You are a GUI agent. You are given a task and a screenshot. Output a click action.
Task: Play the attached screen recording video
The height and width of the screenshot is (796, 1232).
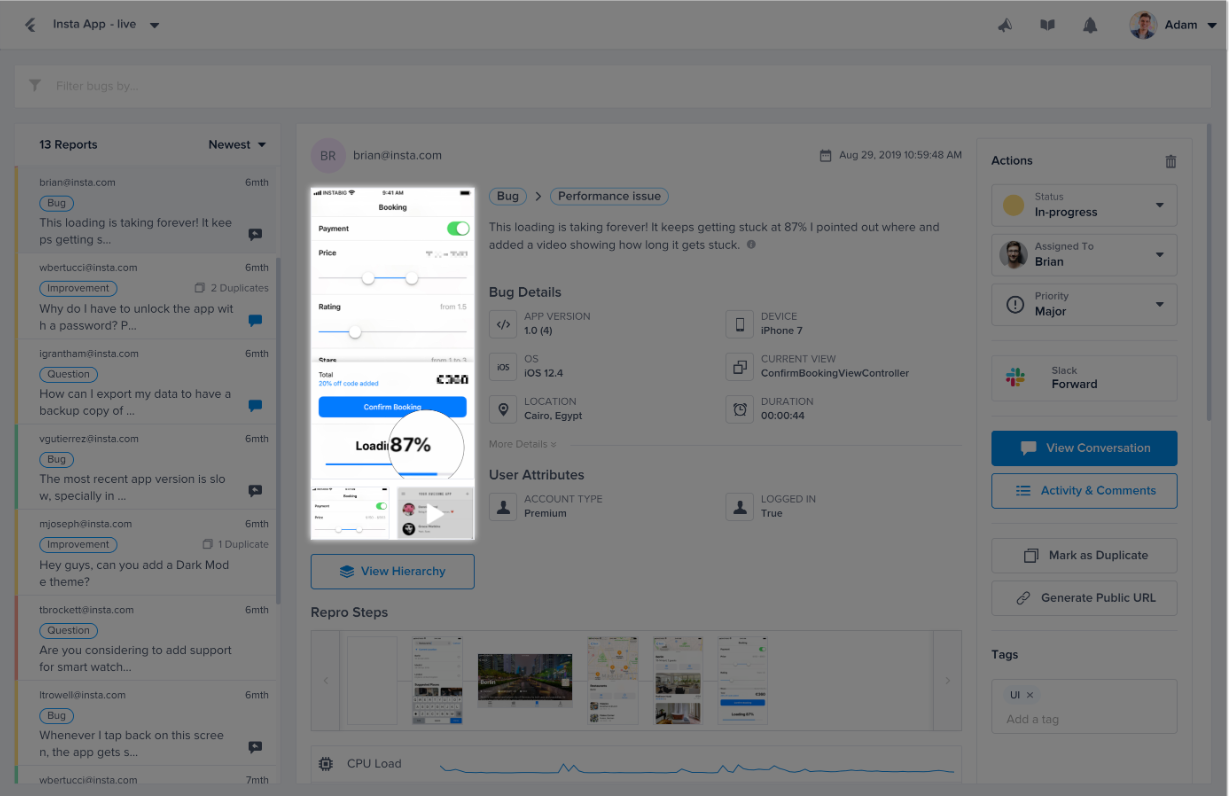click(435, 513)
